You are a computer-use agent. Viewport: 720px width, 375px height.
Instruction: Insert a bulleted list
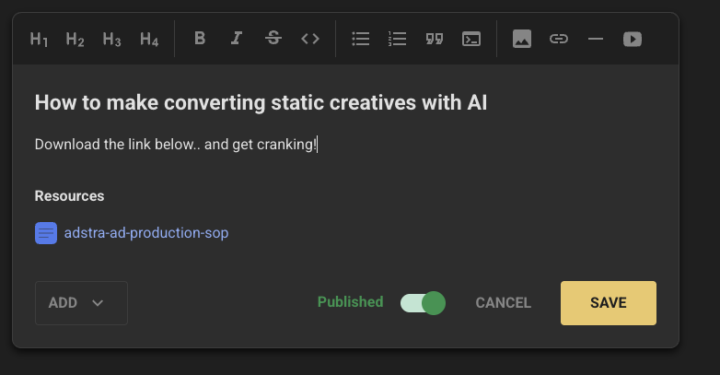pos(360,39)
